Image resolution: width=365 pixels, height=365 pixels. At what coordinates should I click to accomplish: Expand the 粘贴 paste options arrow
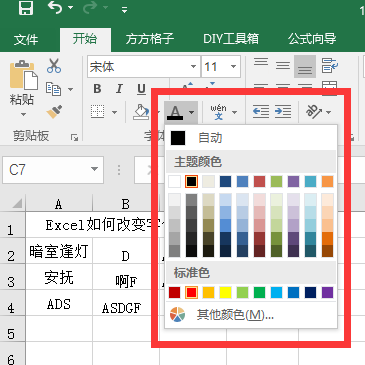23,114
